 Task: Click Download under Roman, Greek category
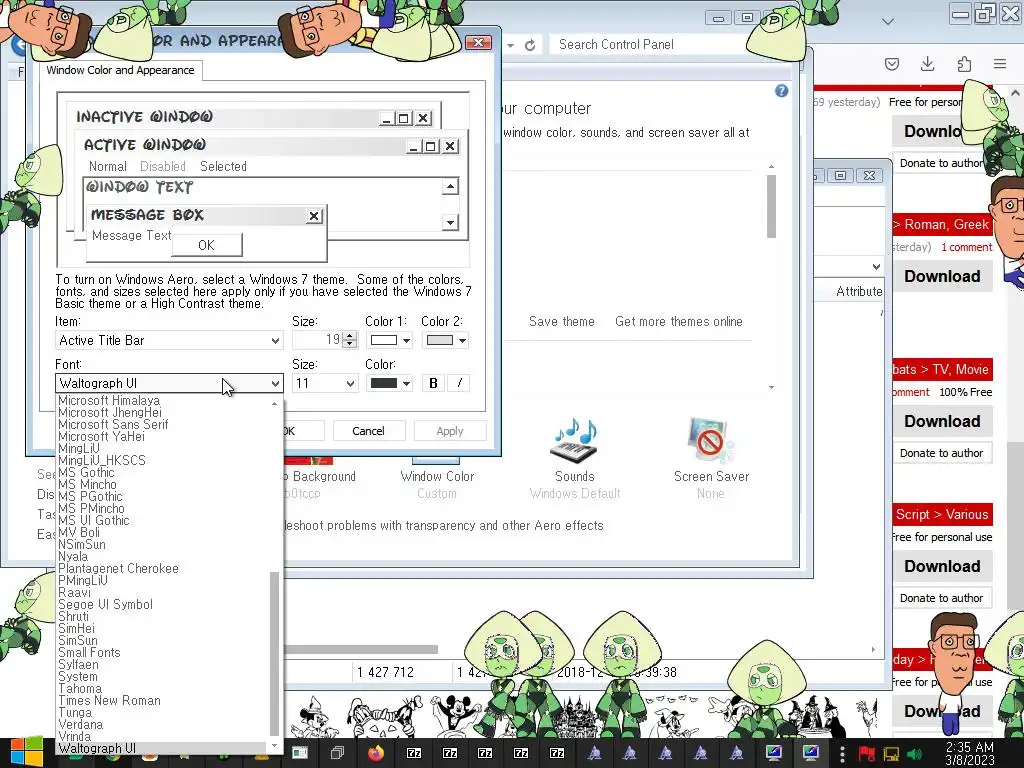[942, 276]
